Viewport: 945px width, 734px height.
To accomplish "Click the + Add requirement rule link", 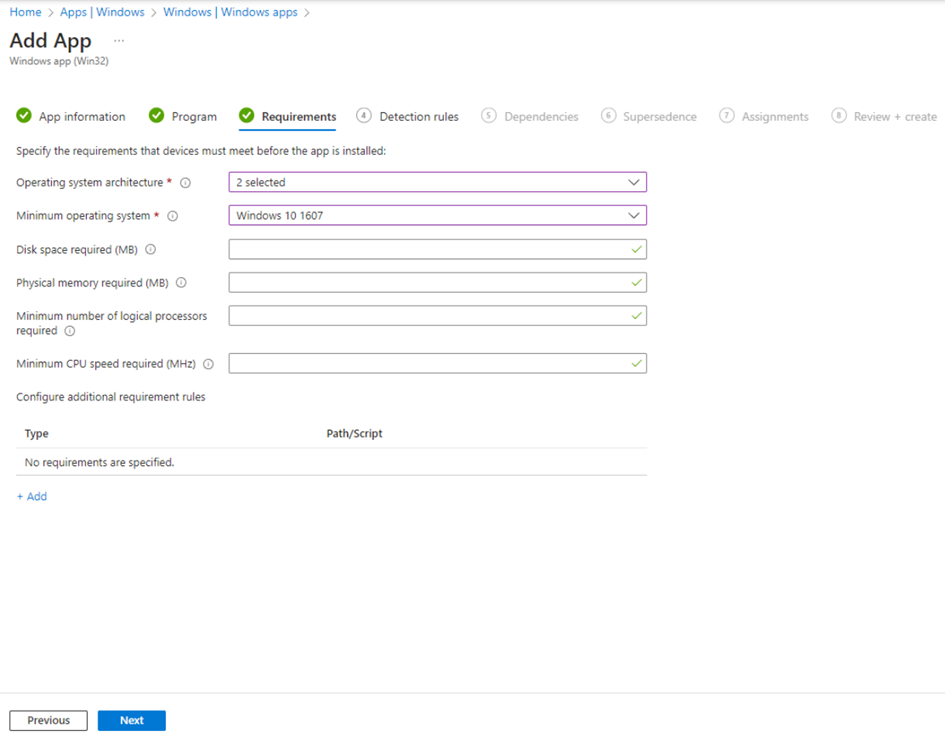I will [32, 496].
